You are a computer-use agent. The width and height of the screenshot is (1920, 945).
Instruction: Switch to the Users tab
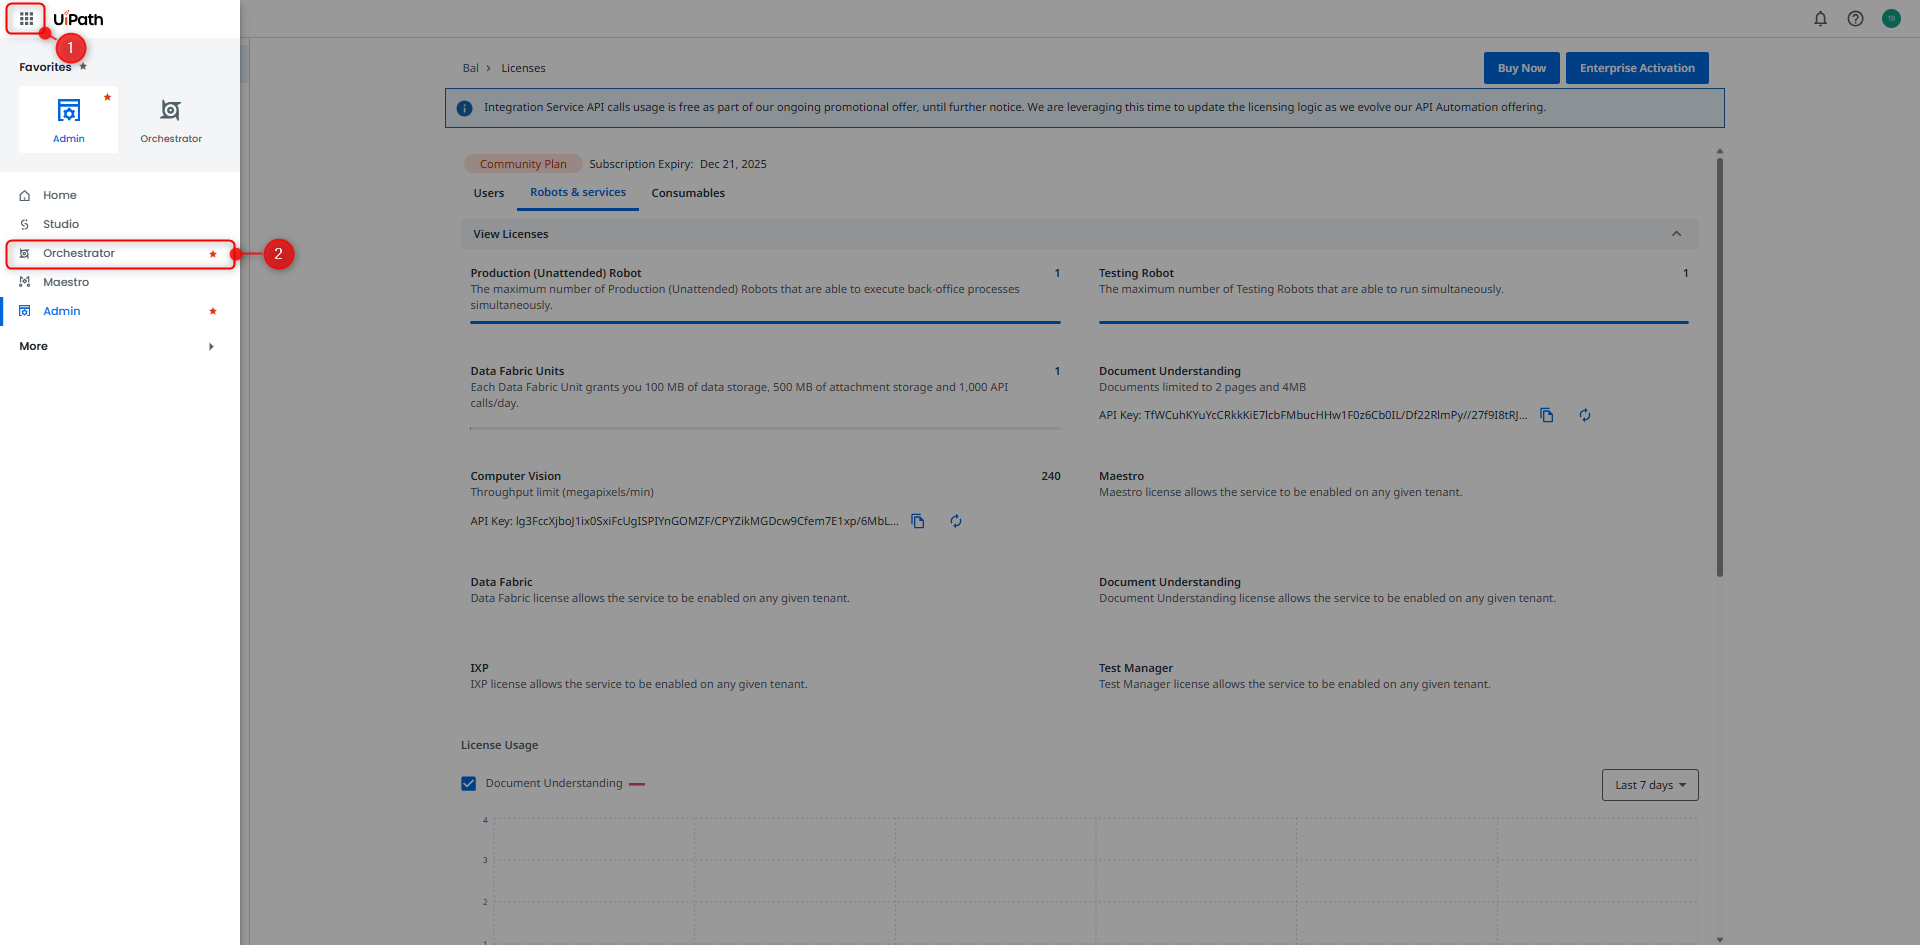click(x=489, y=193)
